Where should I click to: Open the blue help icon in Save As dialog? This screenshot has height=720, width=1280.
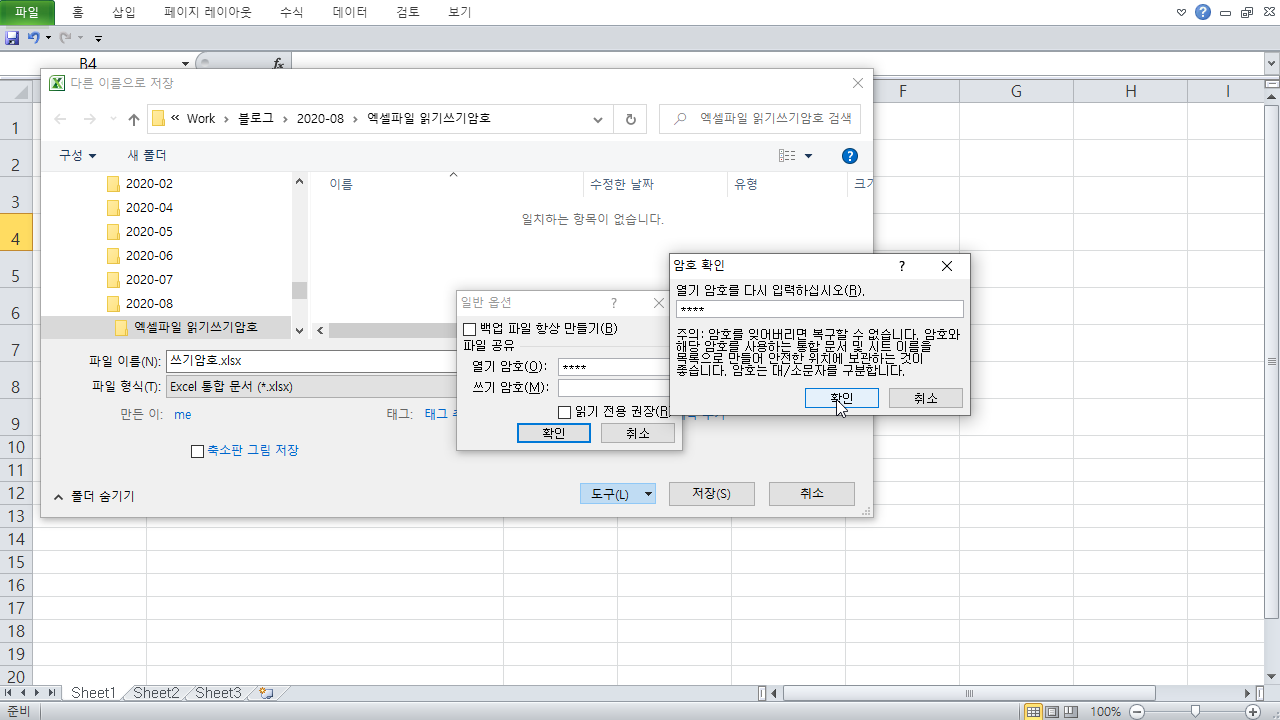click(x=850, y=156)
